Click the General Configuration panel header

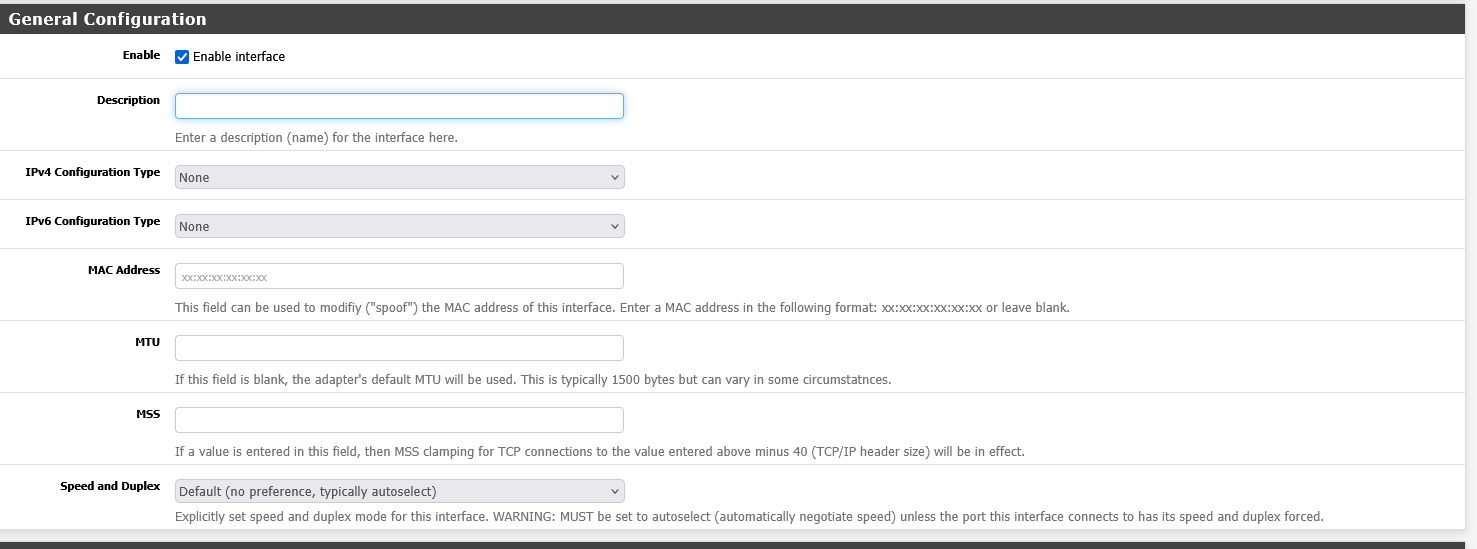(x=108, y=19)
